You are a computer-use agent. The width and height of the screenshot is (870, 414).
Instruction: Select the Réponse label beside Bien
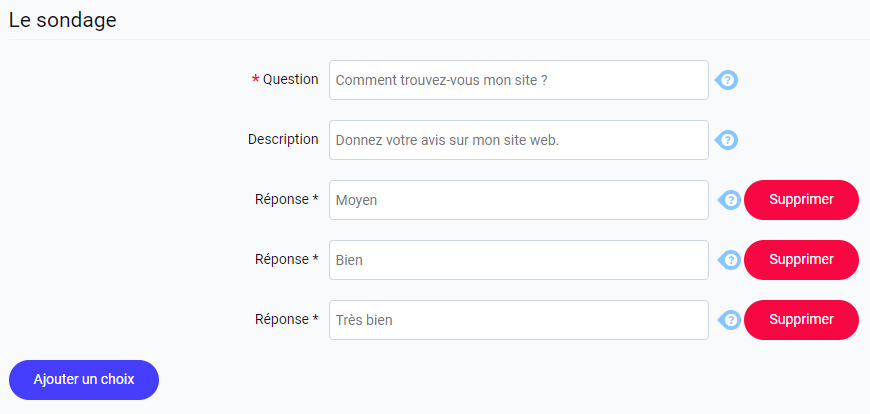coord(287,259)
